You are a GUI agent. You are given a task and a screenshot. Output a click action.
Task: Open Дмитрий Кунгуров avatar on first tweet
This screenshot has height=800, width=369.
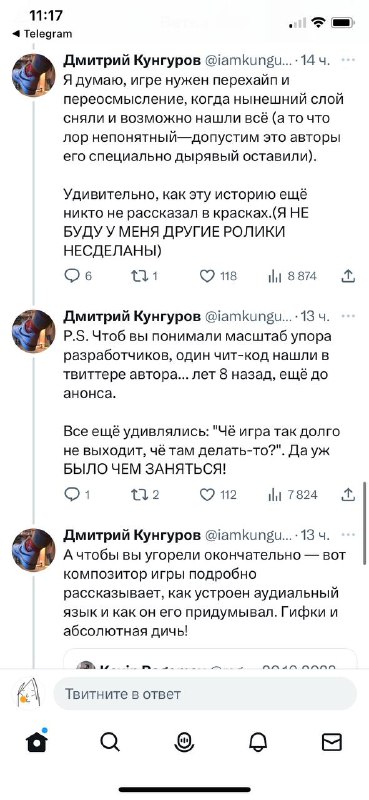coord(34,74)
